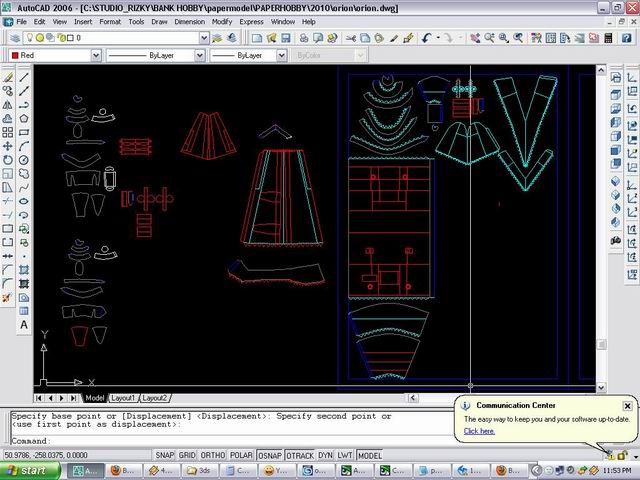The width and height of the screenshot is (640, 480).
Task: Open the Format menu
Action: (x=110, y=22)
